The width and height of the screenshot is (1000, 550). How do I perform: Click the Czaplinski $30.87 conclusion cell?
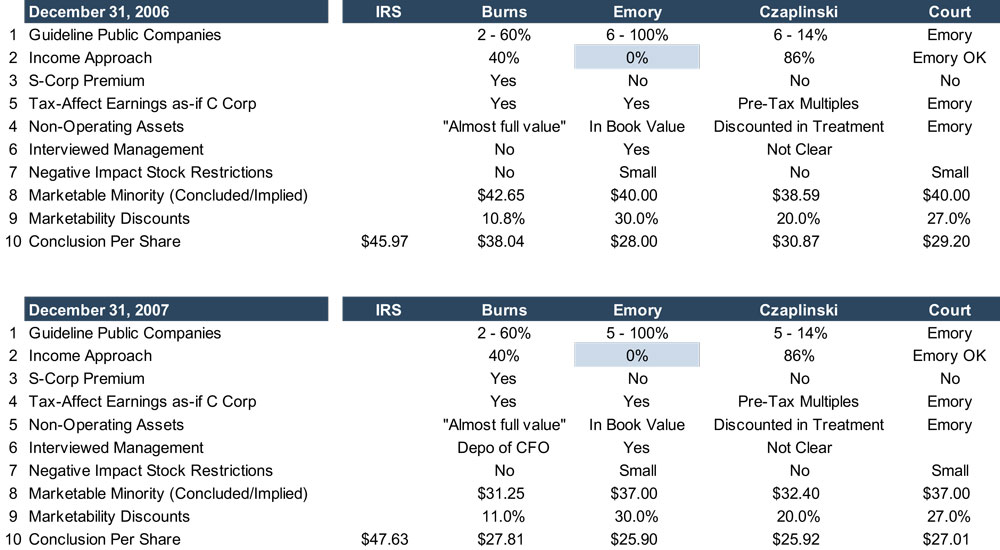[798, 241]
